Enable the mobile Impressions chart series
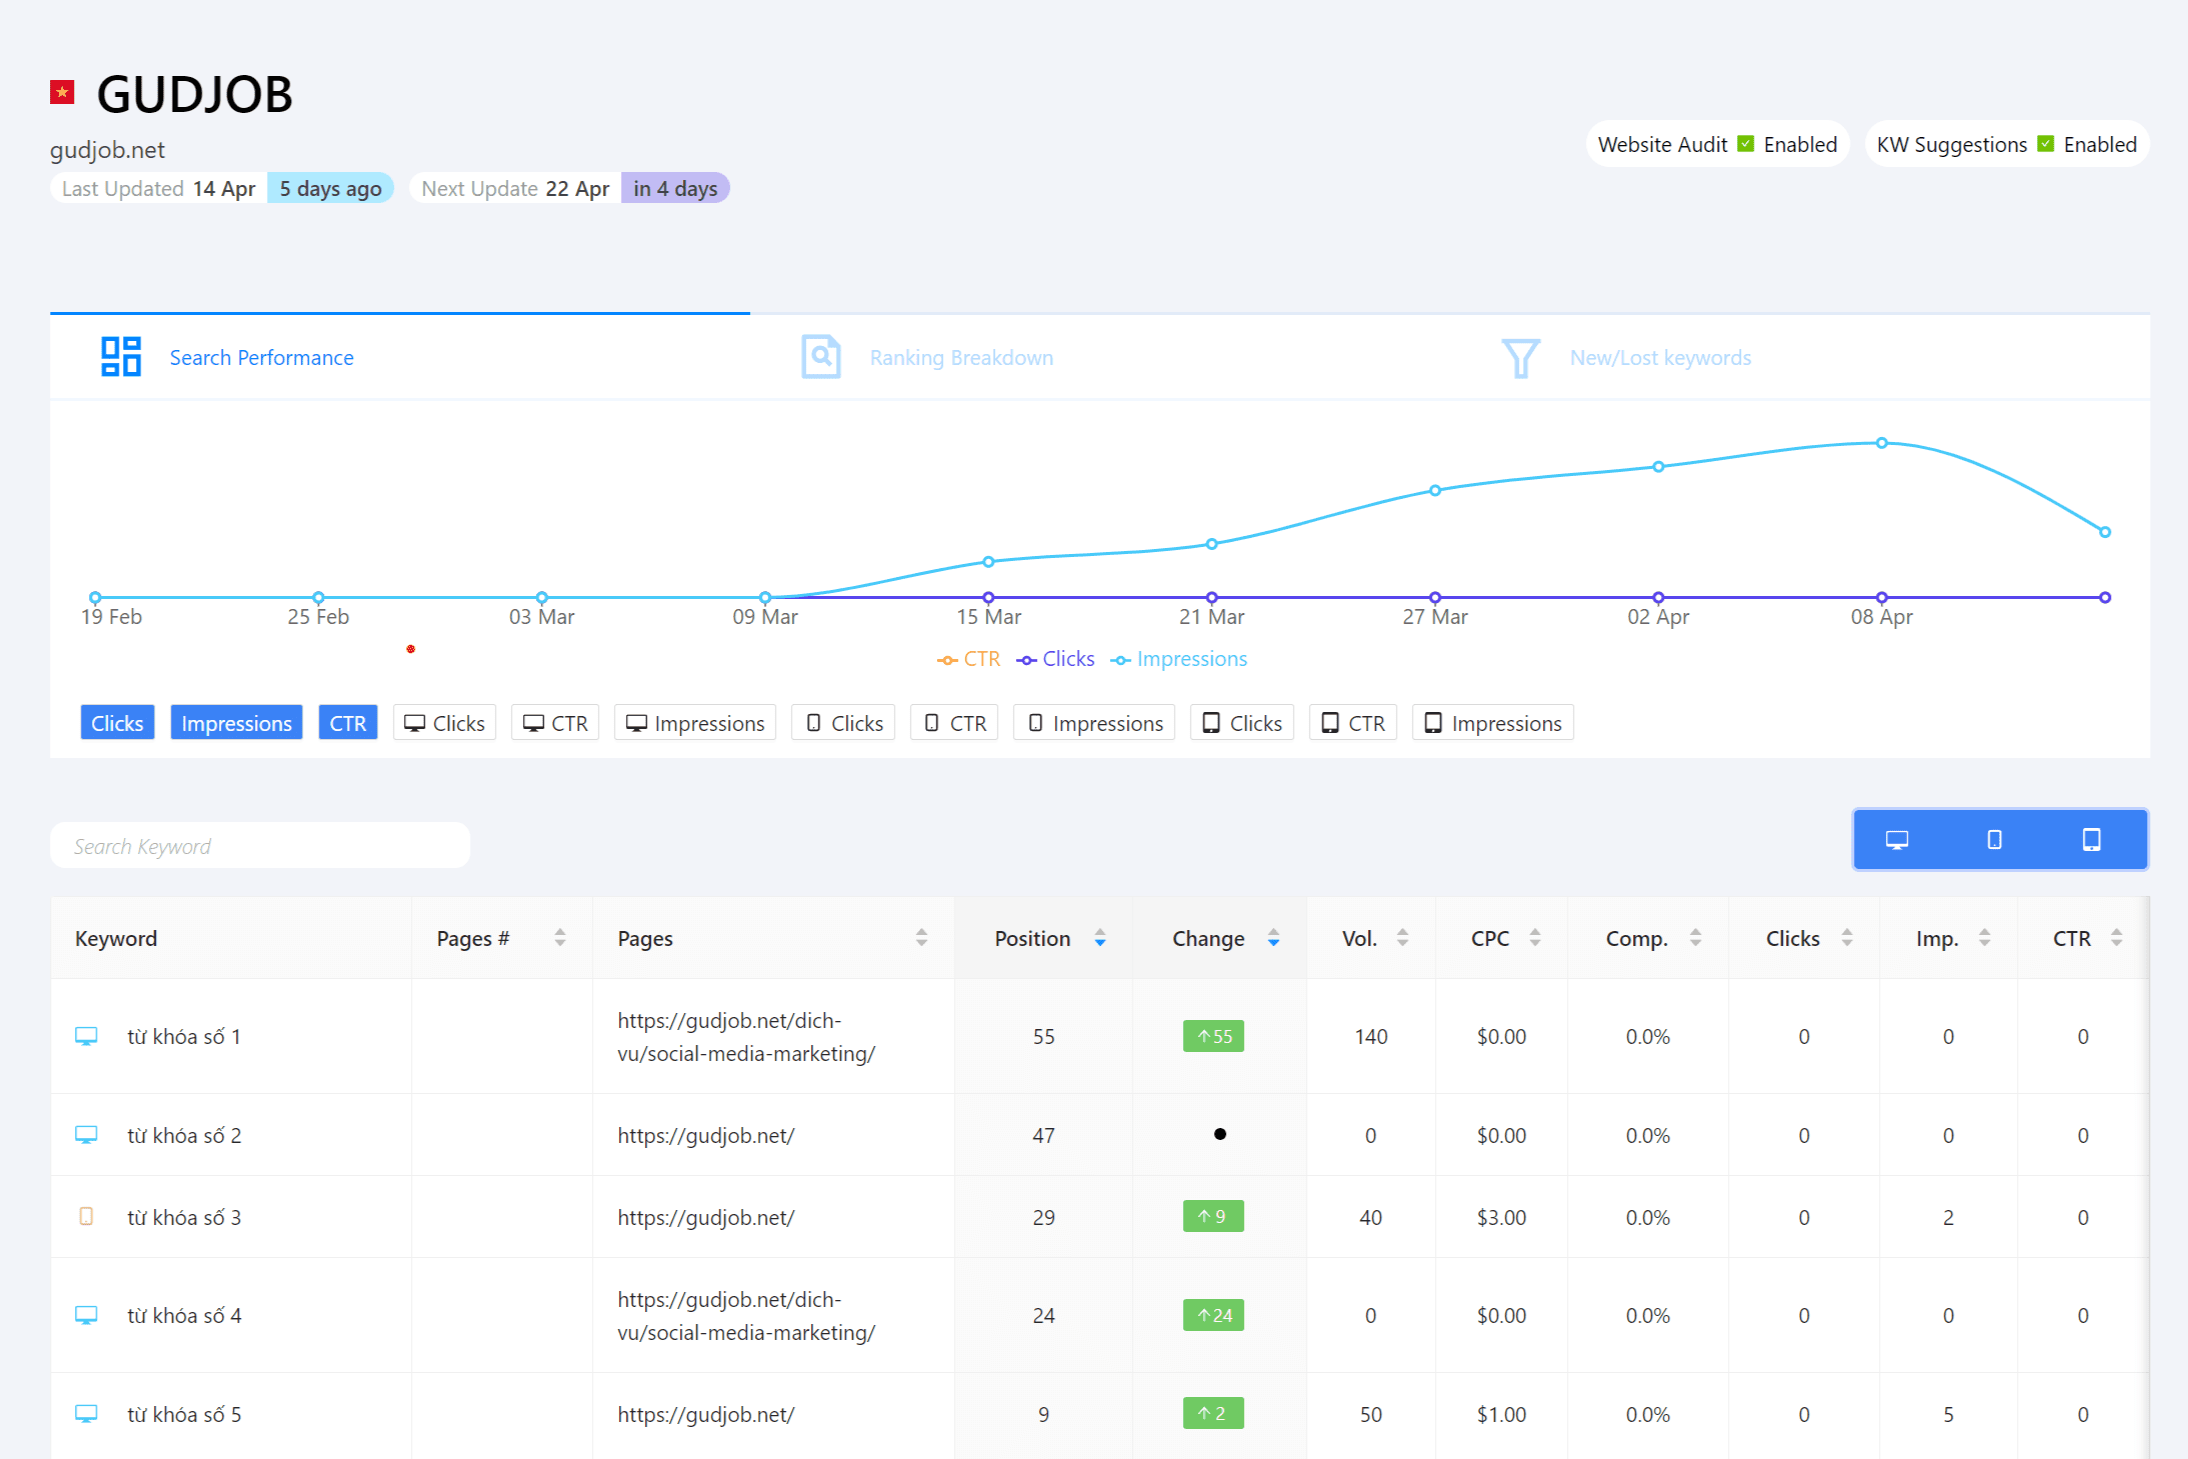The image size is (2188, 1459). pyautogui.click(x=1094, y=723)
